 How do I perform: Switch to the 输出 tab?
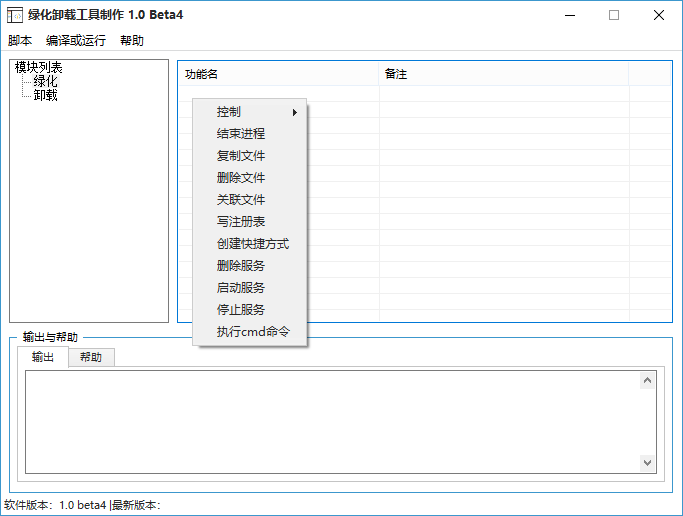click(43, 358)
